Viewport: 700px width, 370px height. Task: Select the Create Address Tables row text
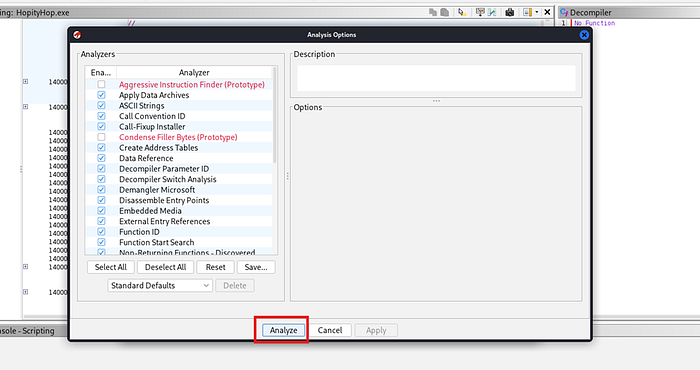(158, 148)
